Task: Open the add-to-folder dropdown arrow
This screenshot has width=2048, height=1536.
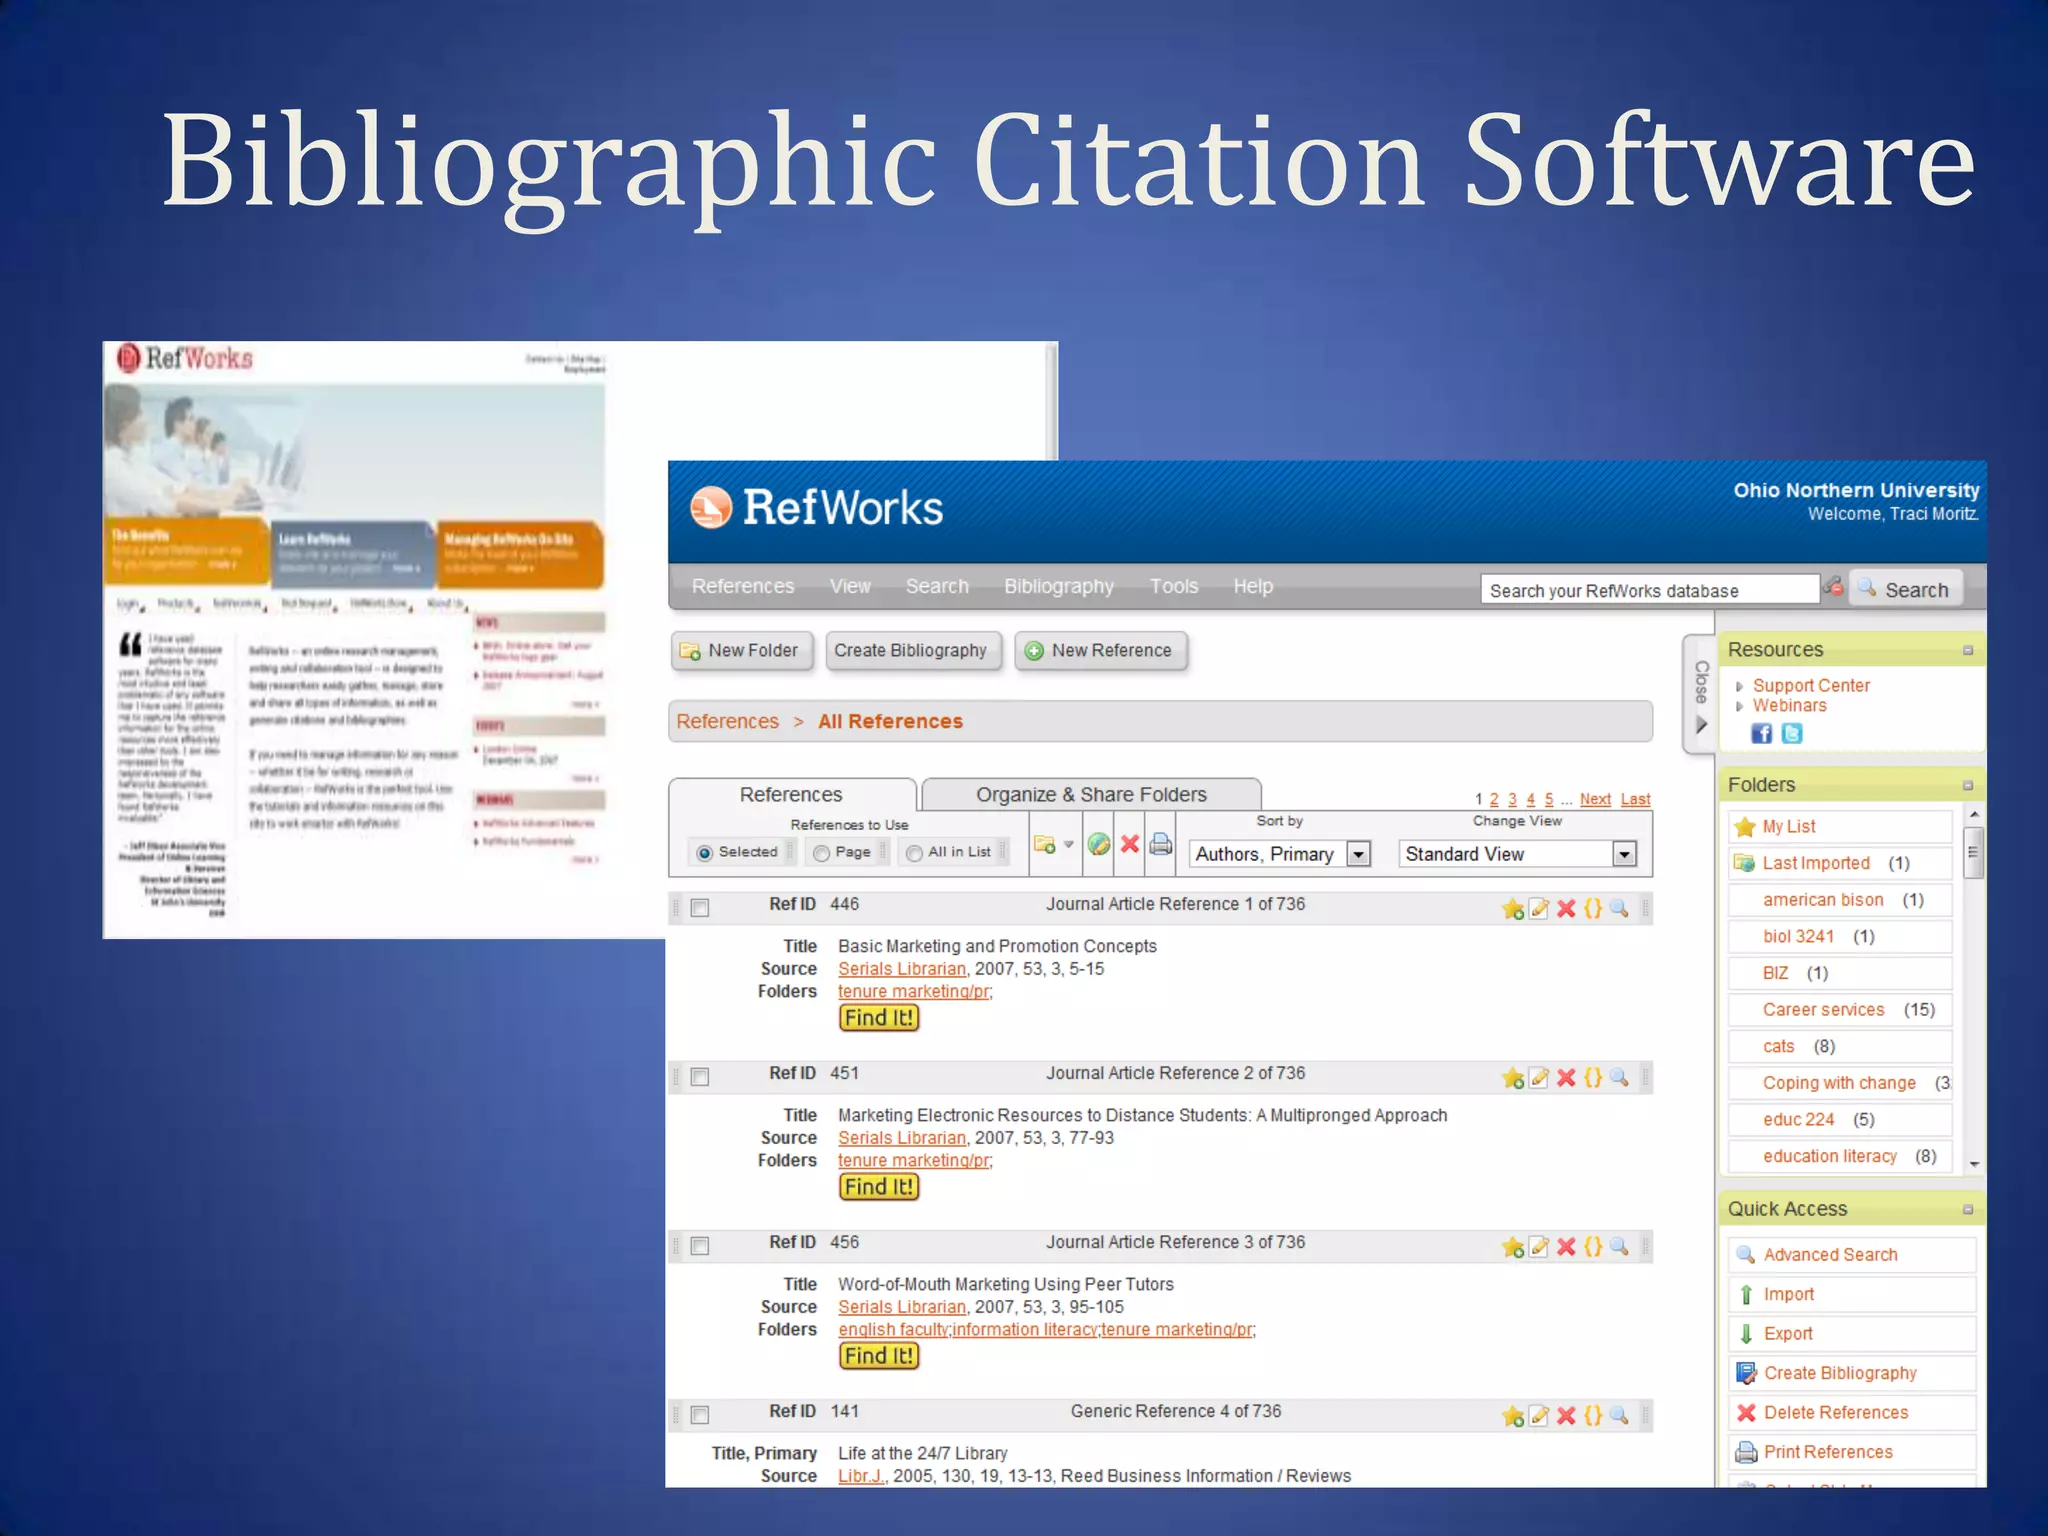Action: (x=1069, y=845)
